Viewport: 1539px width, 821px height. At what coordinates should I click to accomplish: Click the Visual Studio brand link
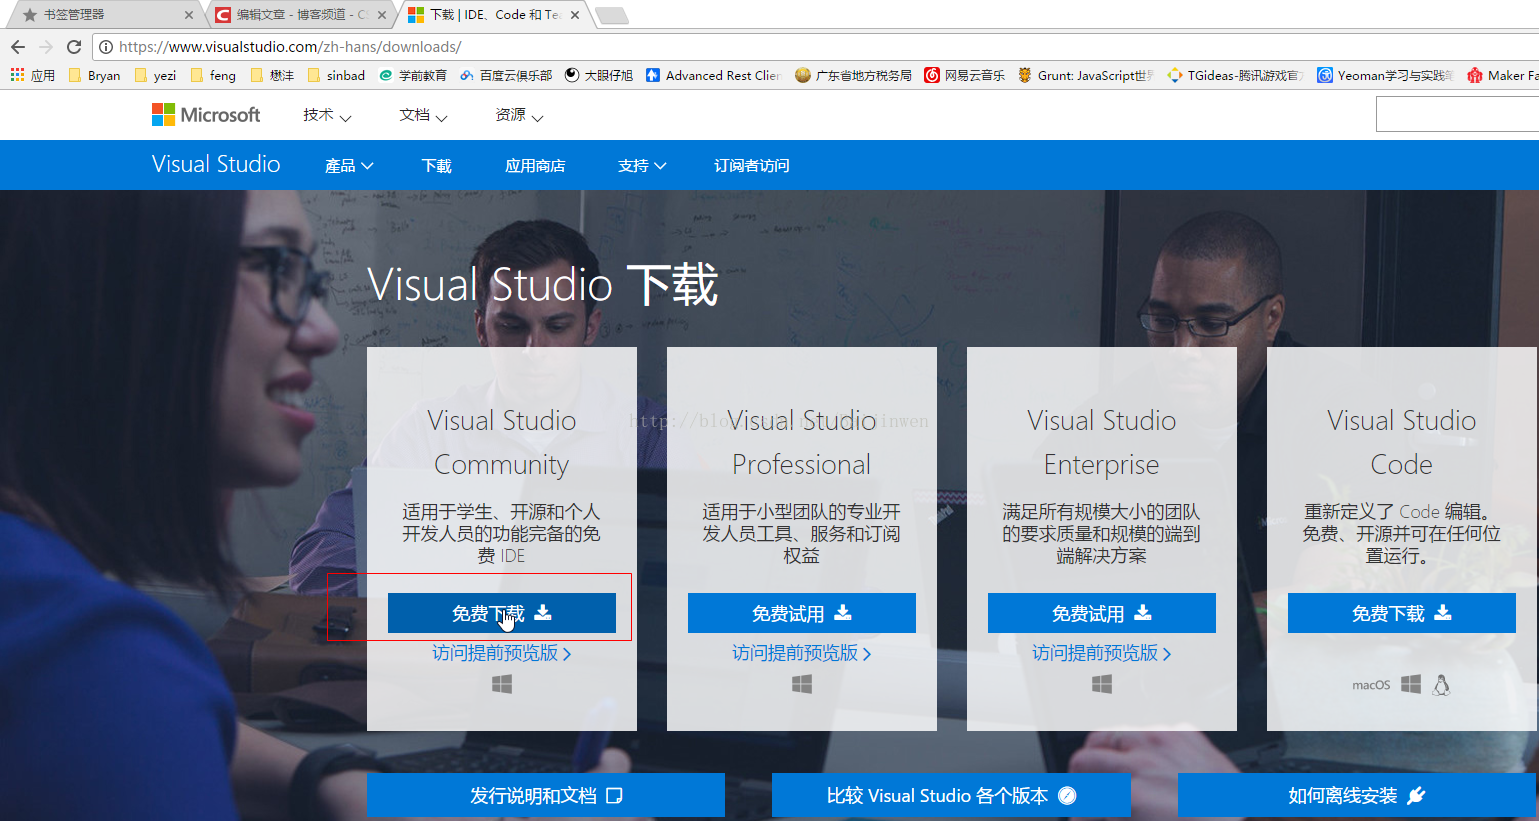[x=216, y=164]
